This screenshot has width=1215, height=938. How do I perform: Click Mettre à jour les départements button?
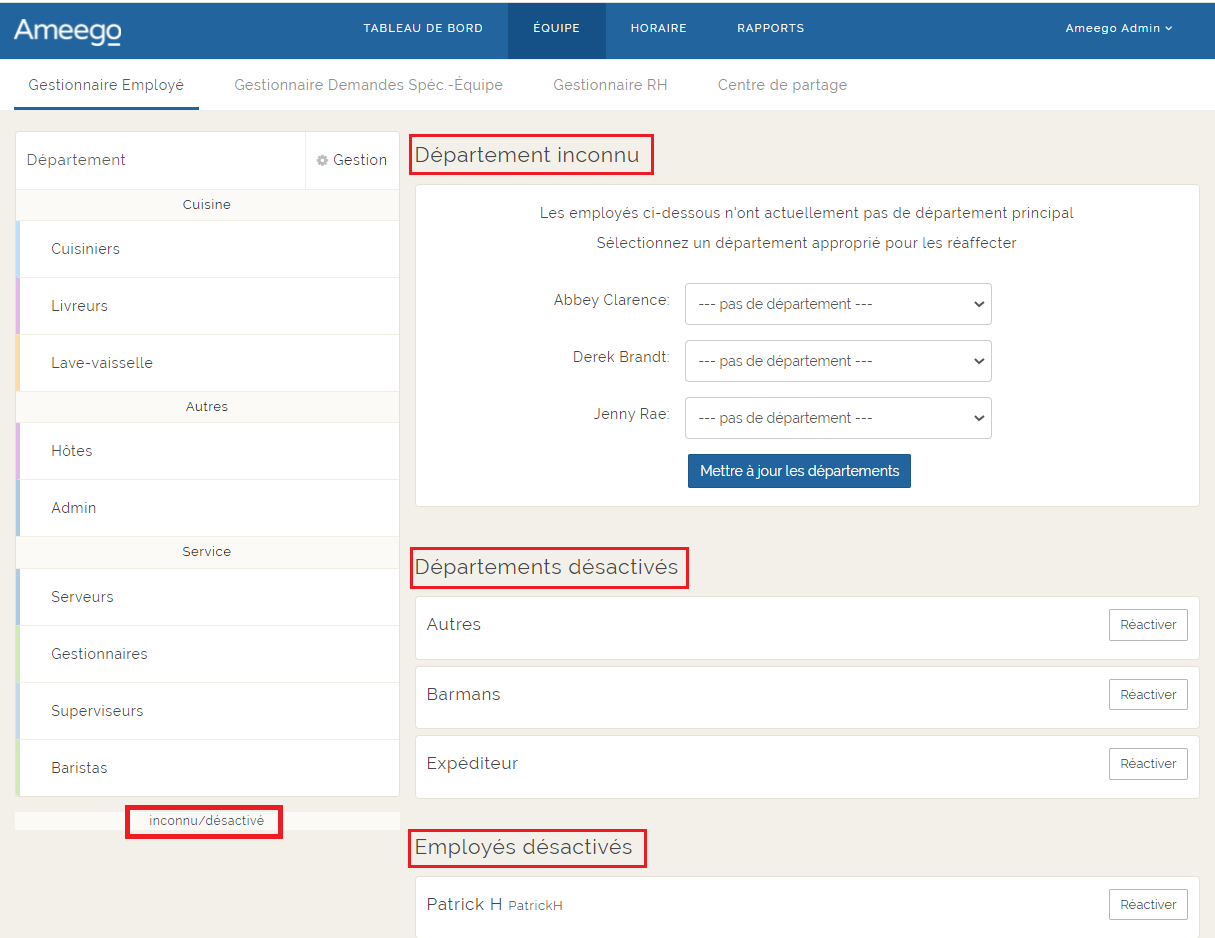coord(799,471)
